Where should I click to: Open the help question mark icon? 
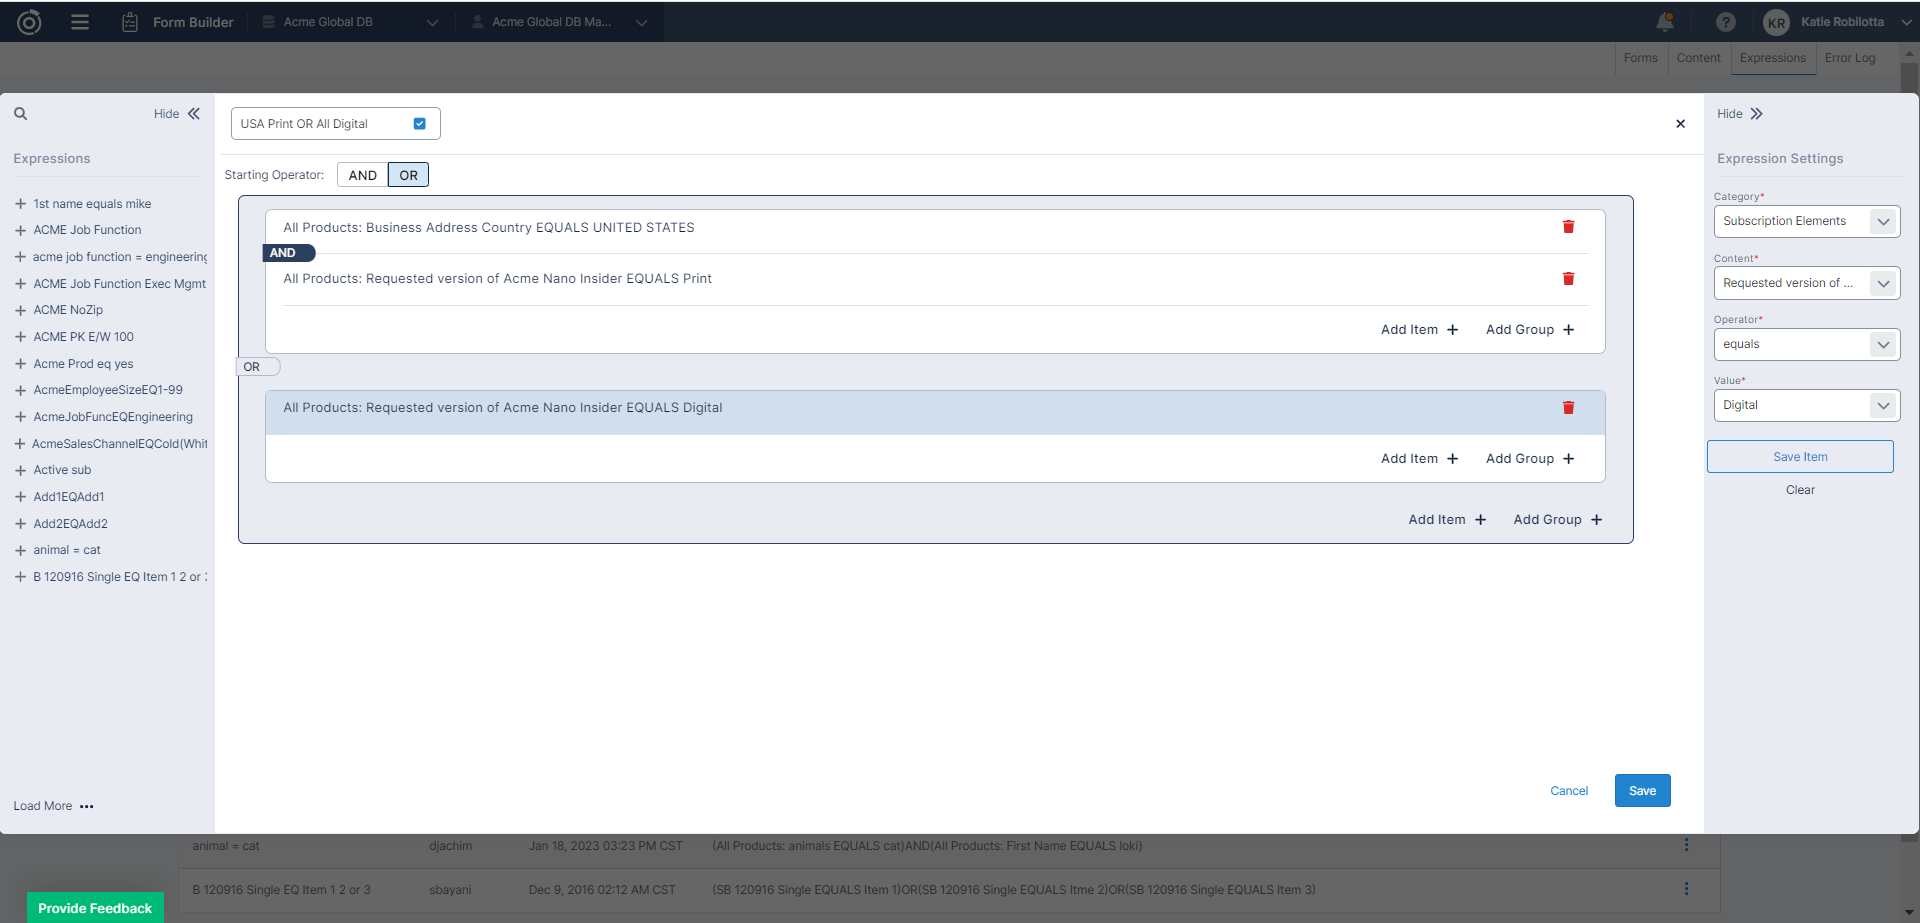(1725, 22)
